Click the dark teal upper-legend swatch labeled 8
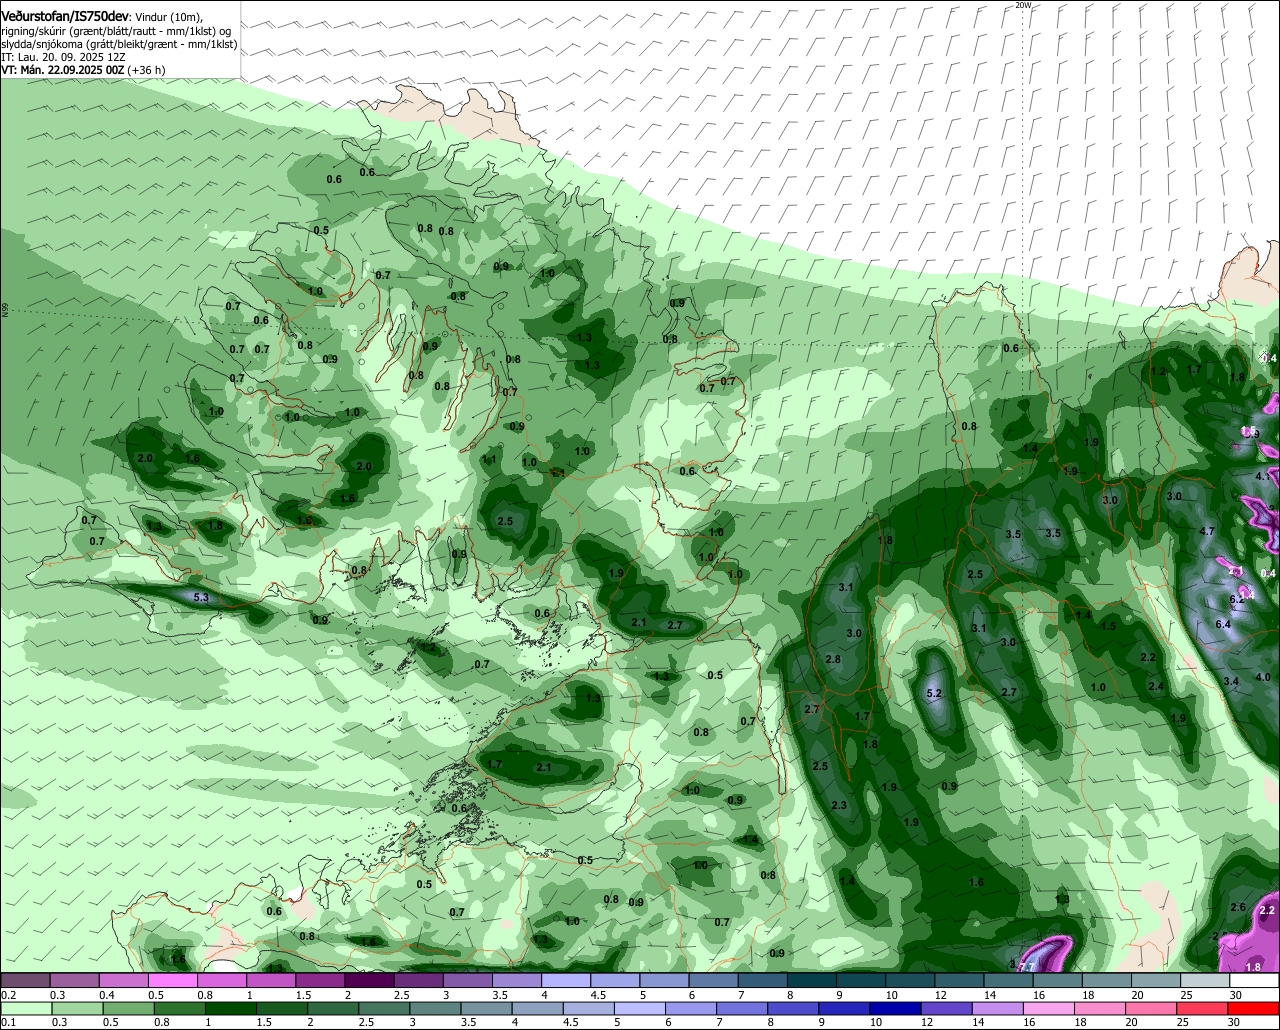1280x1030 pixels. pyautogui.click(x=811, y=981)
